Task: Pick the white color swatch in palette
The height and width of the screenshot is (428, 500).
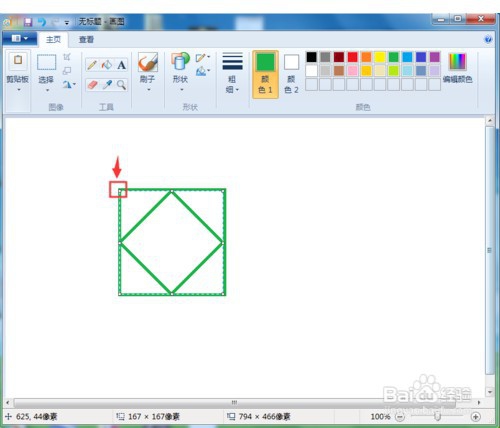Action: [311, 71]
